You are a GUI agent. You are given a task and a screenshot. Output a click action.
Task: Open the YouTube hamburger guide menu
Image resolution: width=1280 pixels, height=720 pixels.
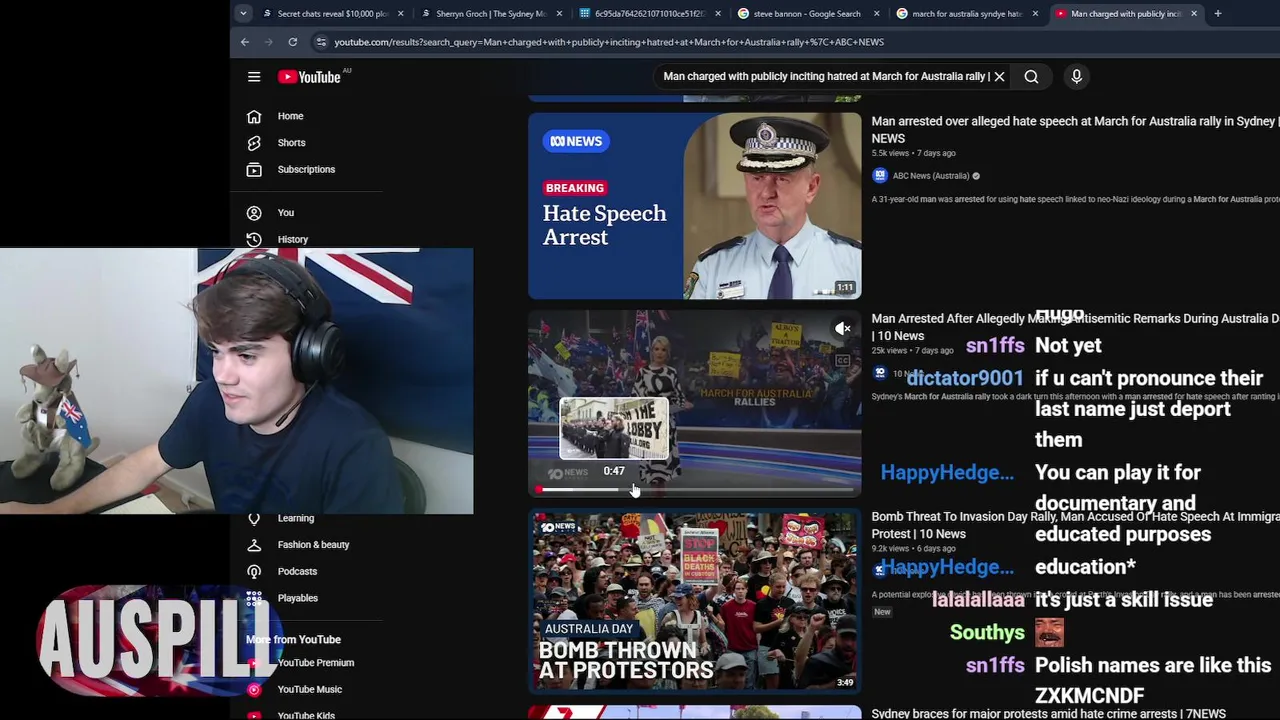coord(254,77)
